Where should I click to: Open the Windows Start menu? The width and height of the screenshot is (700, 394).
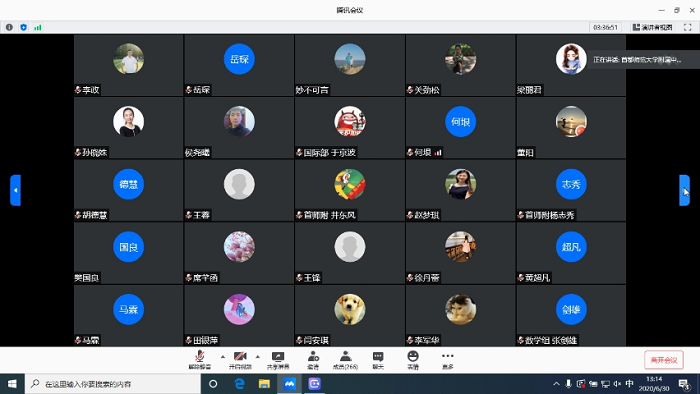[x=12, y=384]
